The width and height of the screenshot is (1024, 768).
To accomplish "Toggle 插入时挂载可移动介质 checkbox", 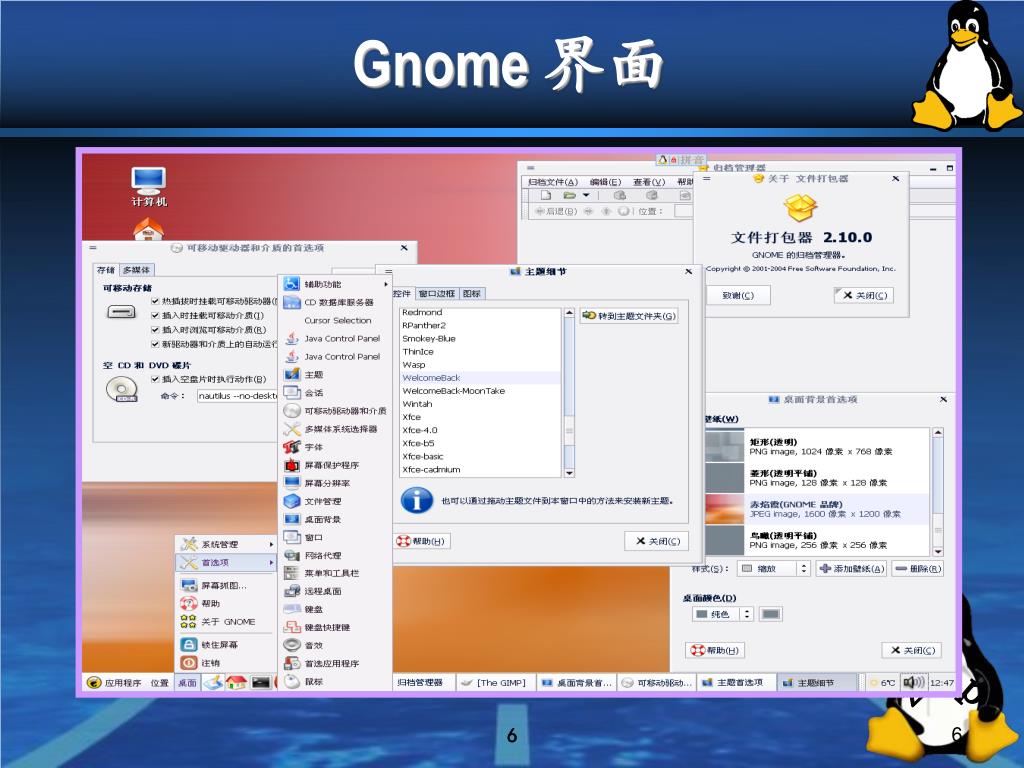I will click(x=155, y=315).
